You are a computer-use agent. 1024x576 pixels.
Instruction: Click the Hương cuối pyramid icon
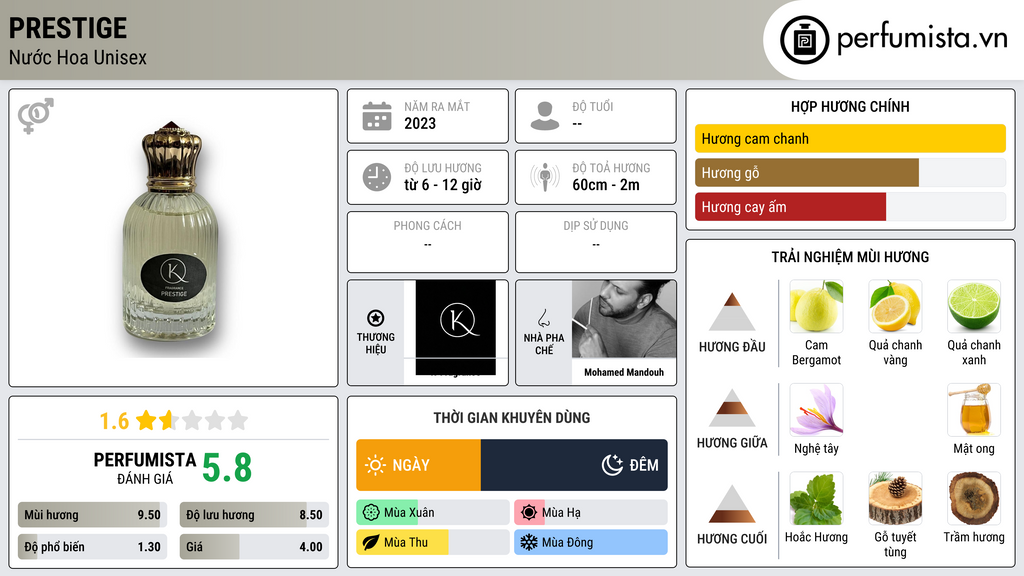pyautogui.click(x=732, y=504)
